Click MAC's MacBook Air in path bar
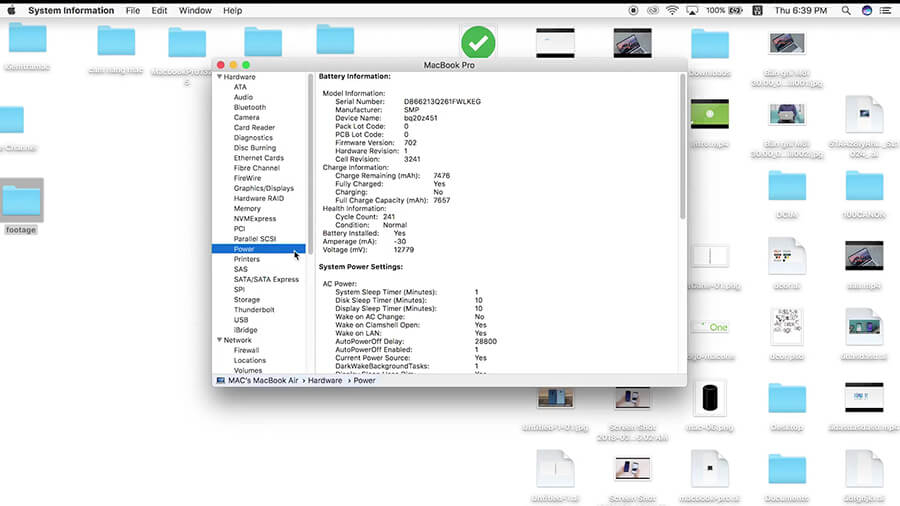Image resolution: width=900 pixels, height=506 pixels. (261, 380)
